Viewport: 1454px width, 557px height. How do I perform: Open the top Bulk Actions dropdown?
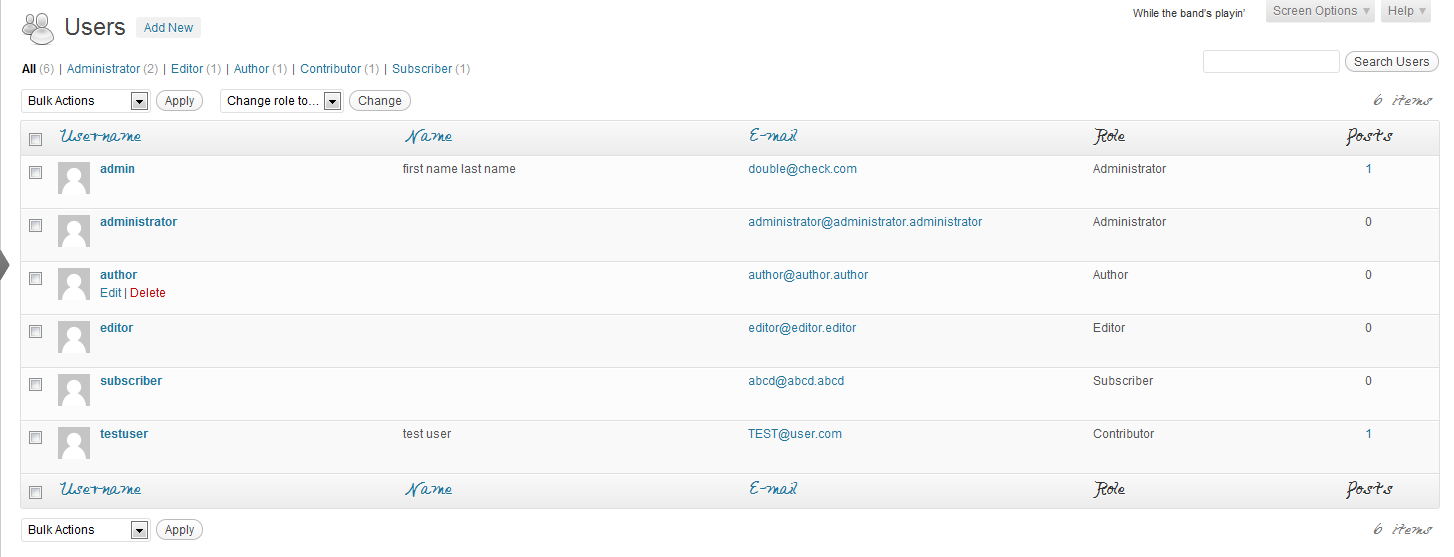point(85,101)
